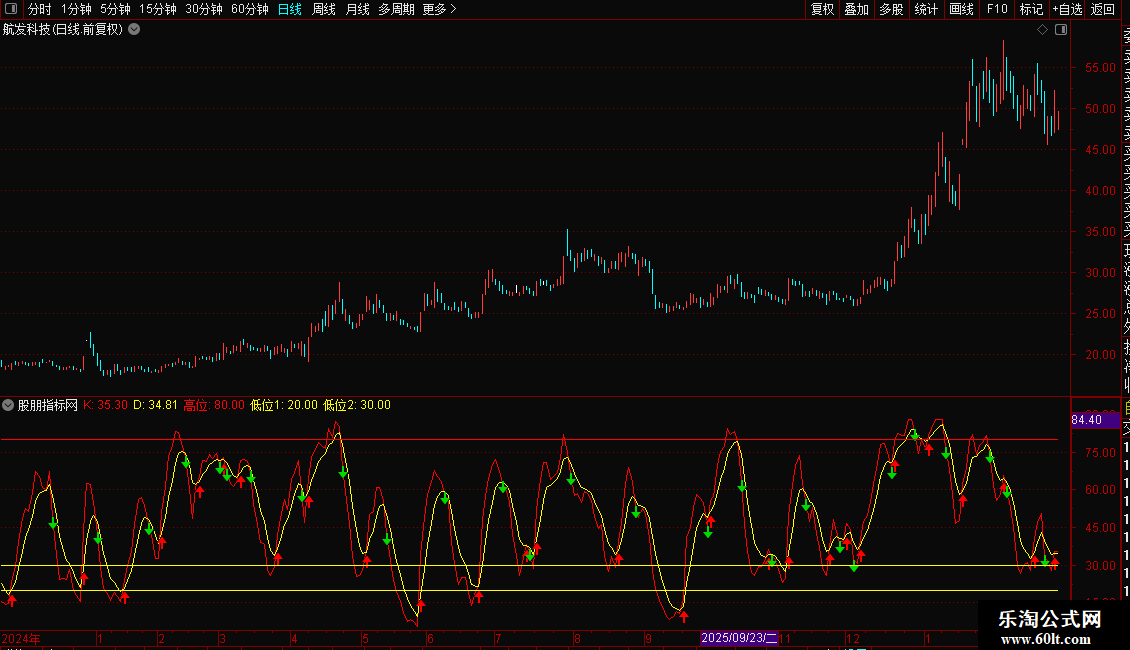Expand the 航发科技 chart title dropdown

point(134,30)
